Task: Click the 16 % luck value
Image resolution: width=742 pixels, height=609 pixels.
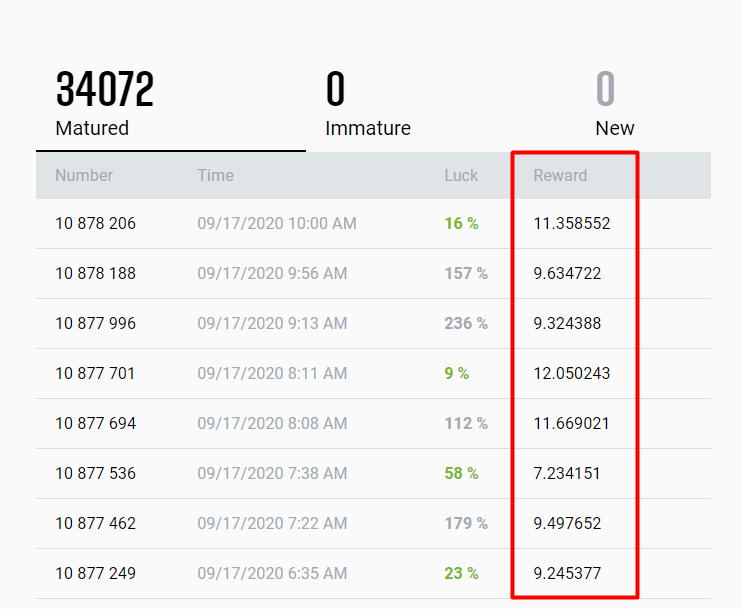Action: 461,223
